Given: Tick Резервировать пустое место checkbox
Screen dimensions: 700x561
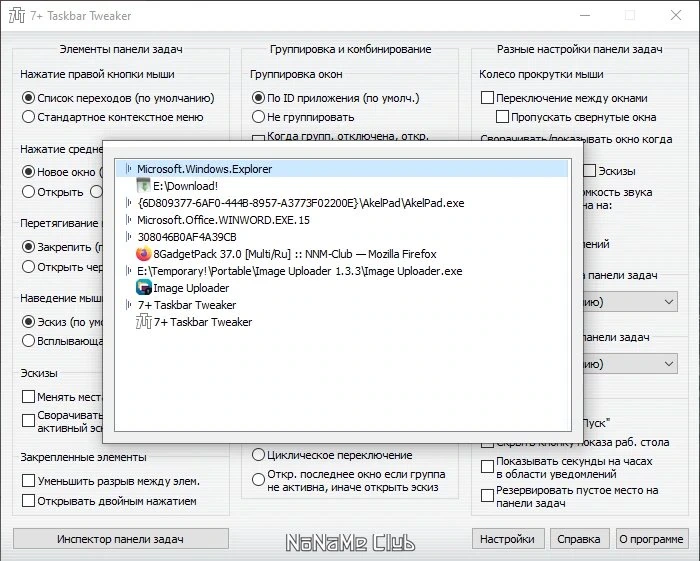Looking at the screenshot, I should (487, 495).
